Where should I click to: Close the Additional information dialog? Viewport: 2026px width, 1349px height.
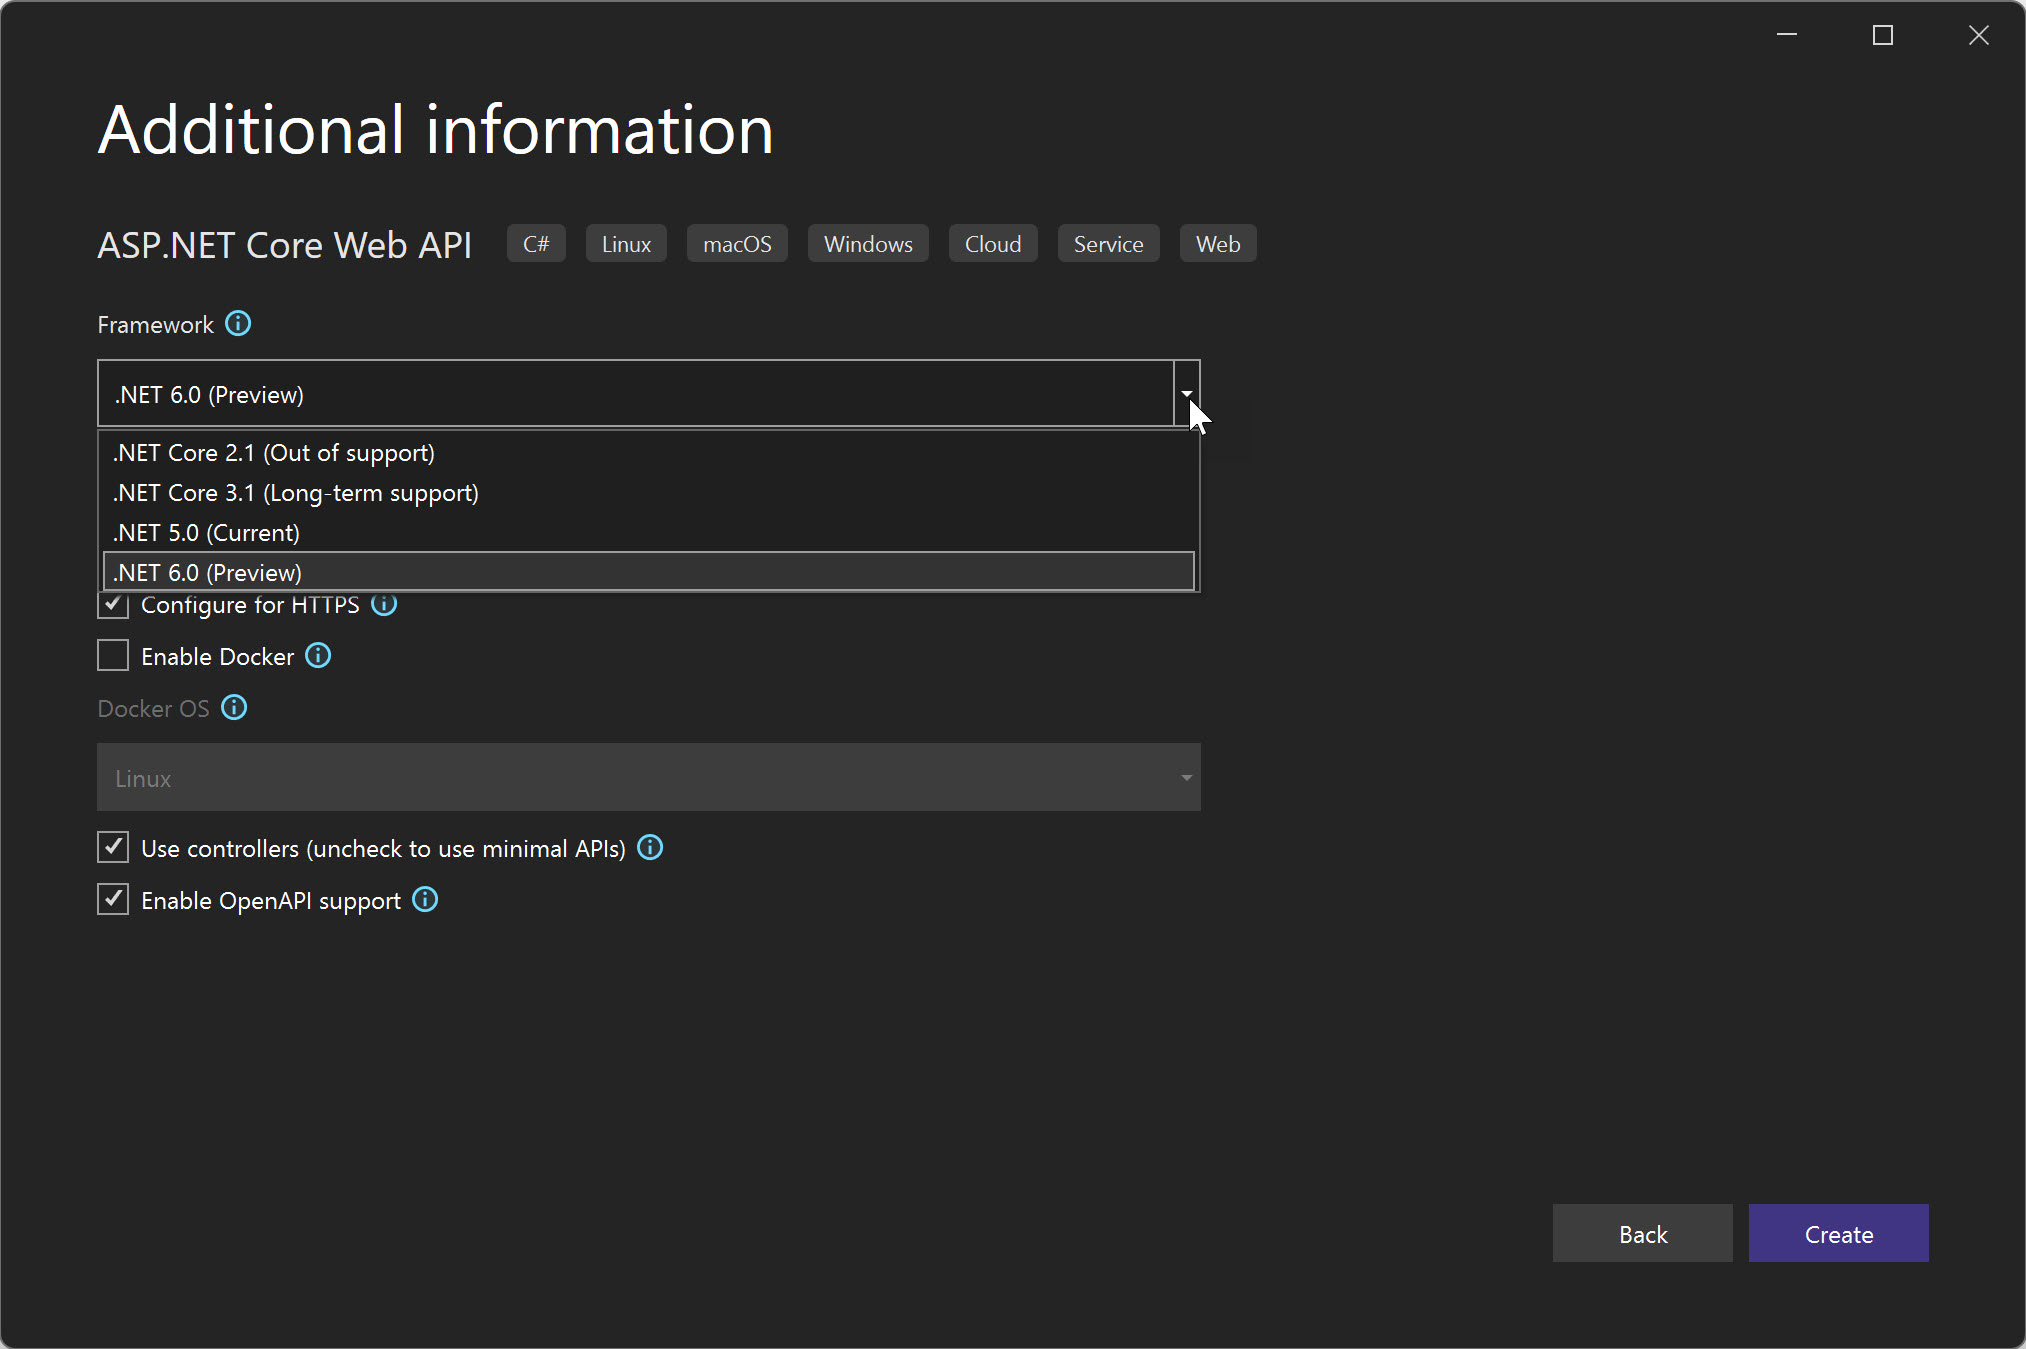1979,35
